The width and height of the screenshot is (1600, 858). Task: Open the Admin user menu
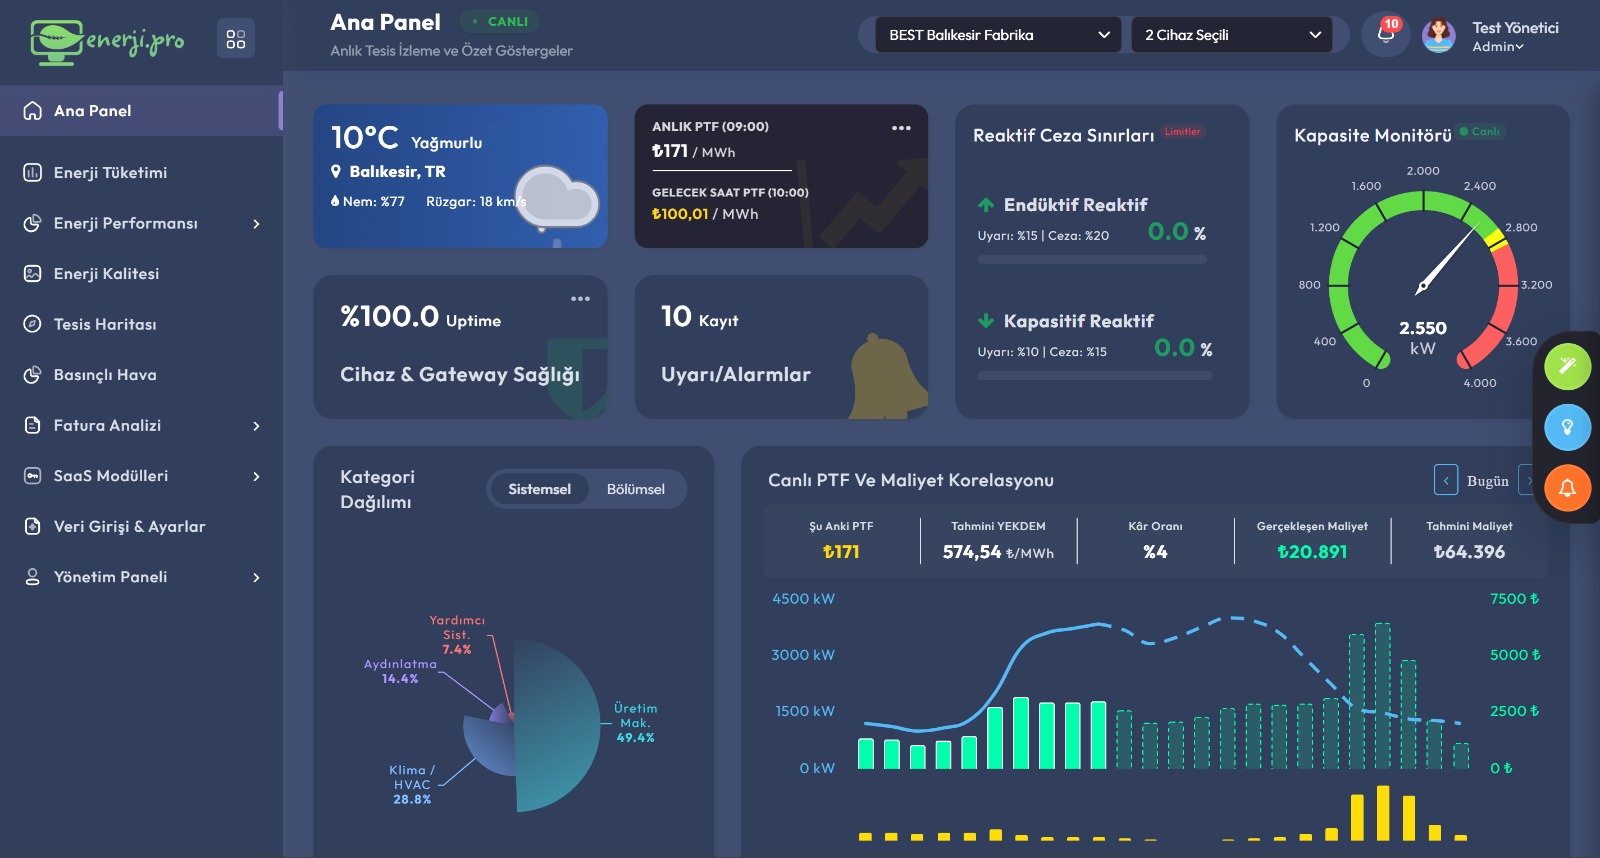click(x=1497, y=47)
